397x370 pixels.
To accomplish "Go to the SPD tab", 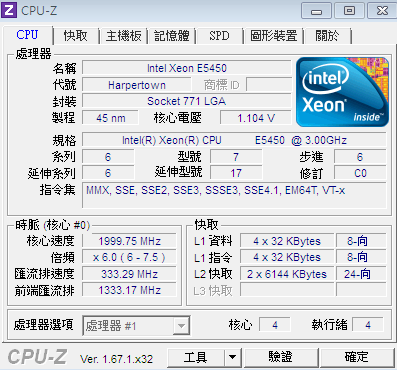I will (219, 36).
